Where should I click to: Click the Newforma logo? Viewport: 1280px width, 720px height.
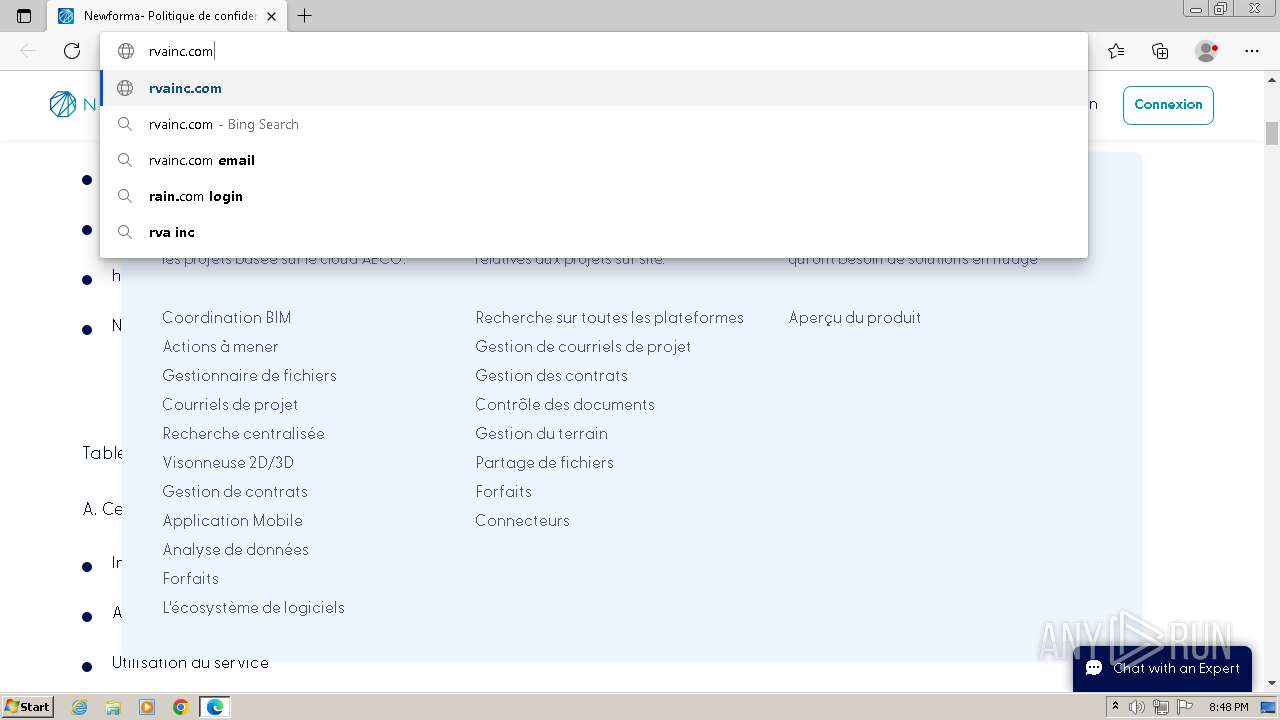(x=74, y=104)
